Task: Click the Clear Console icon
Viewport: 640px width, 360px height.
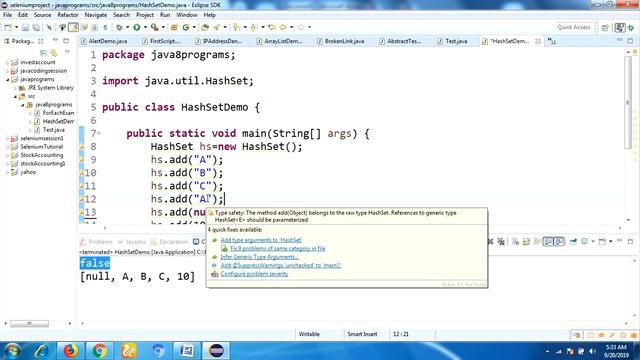Action: [516, 242]
